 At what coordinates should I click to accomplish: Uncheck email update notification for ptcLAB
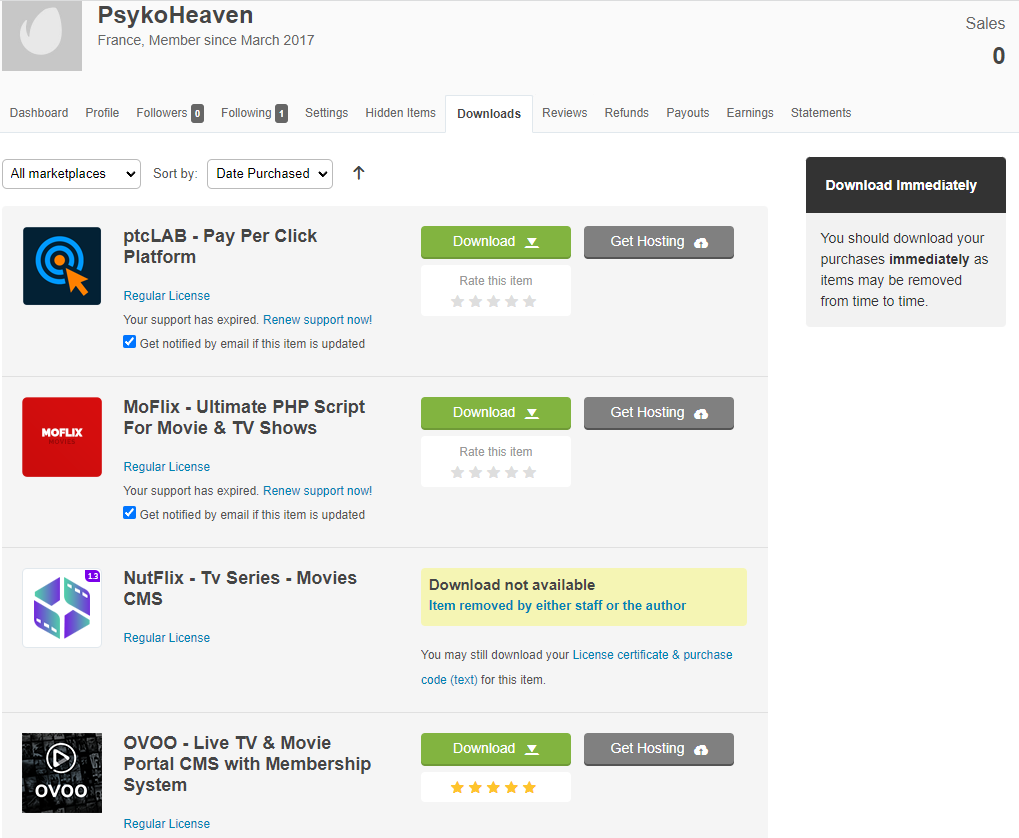[130, 342]
